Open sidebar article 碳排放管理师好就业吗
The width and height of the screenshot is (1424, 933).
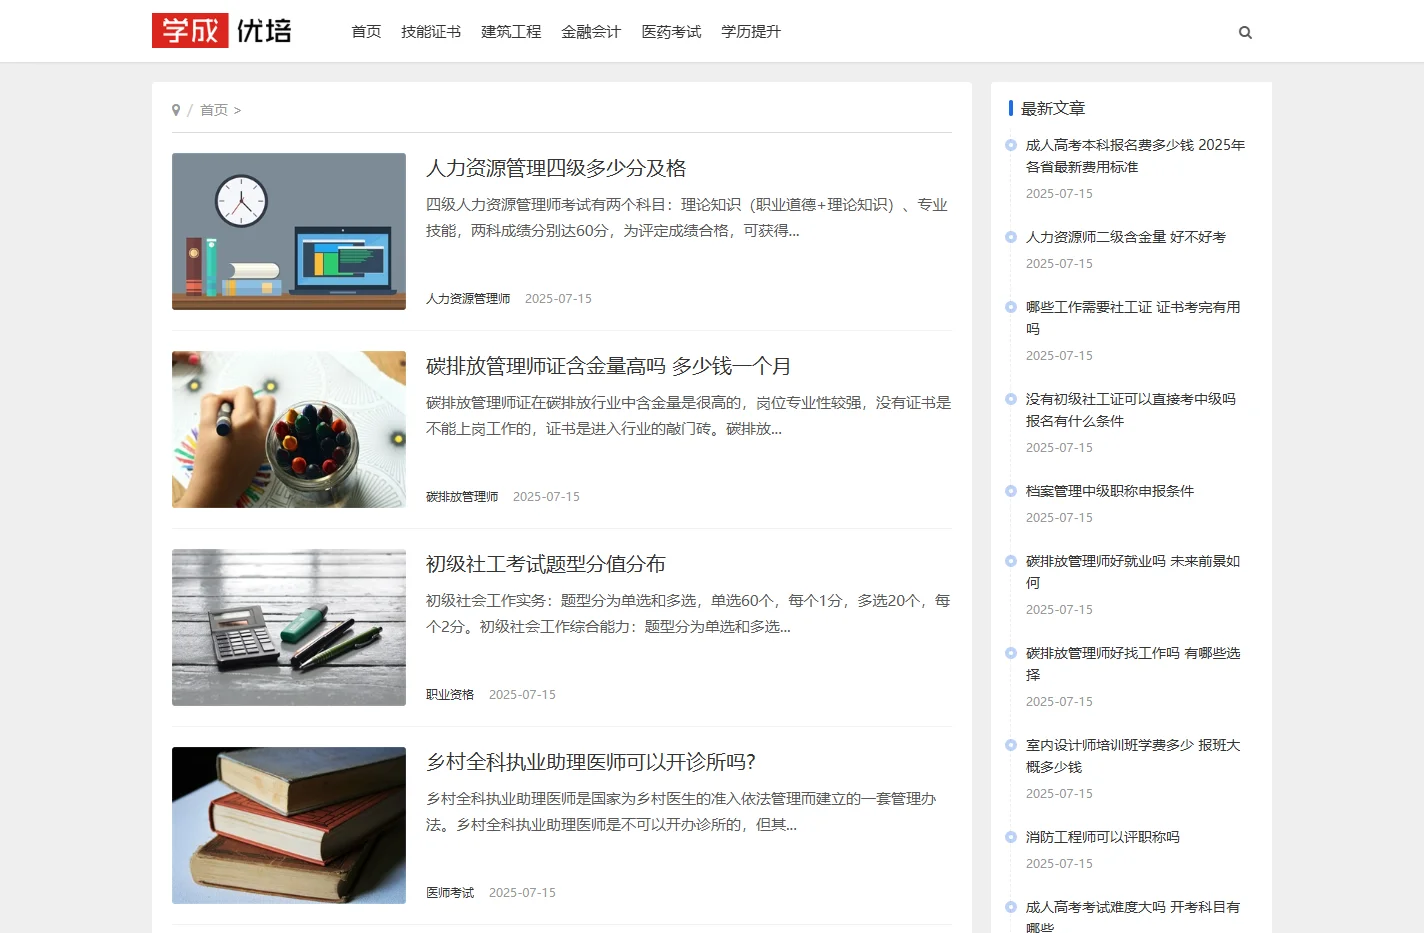coord(1133,572)
